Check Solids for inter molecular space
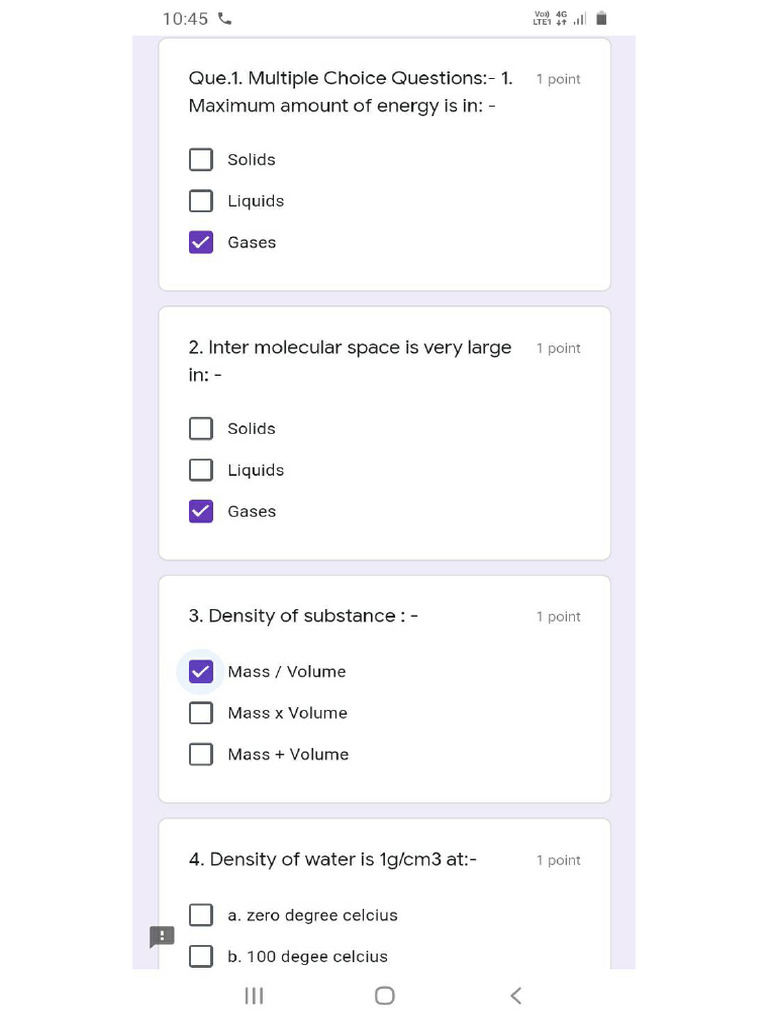This screenshot has height=1024, width=768. point(201,429)
